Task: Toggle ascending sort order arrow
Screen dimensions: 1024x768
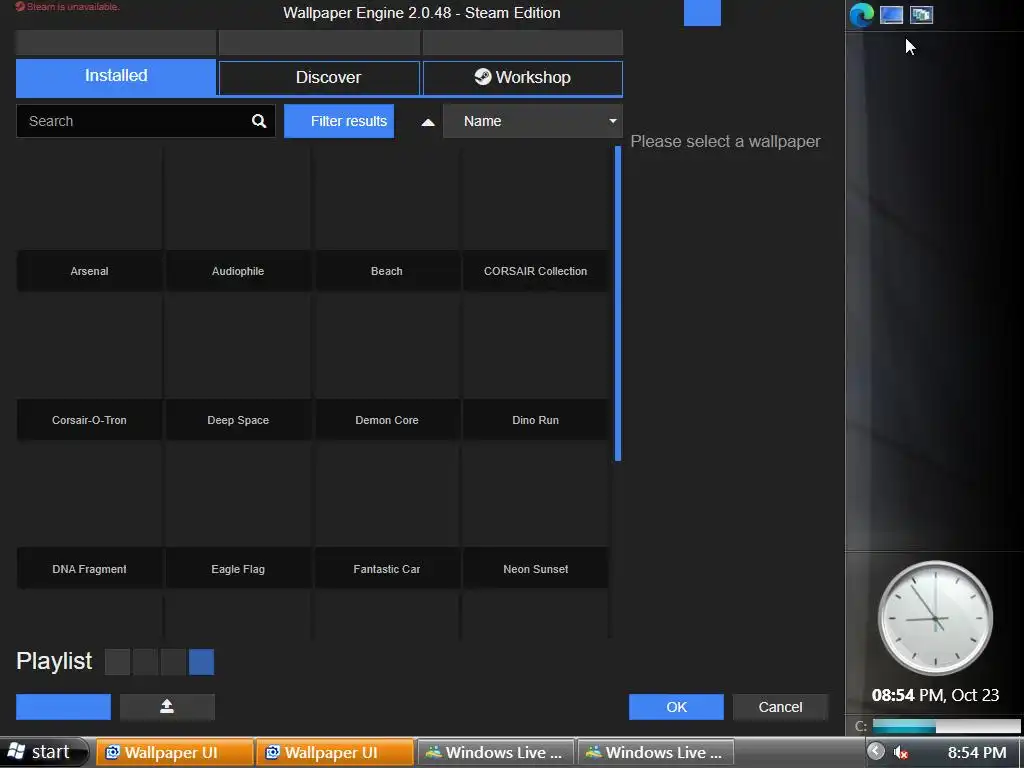Action: (428, 121)
